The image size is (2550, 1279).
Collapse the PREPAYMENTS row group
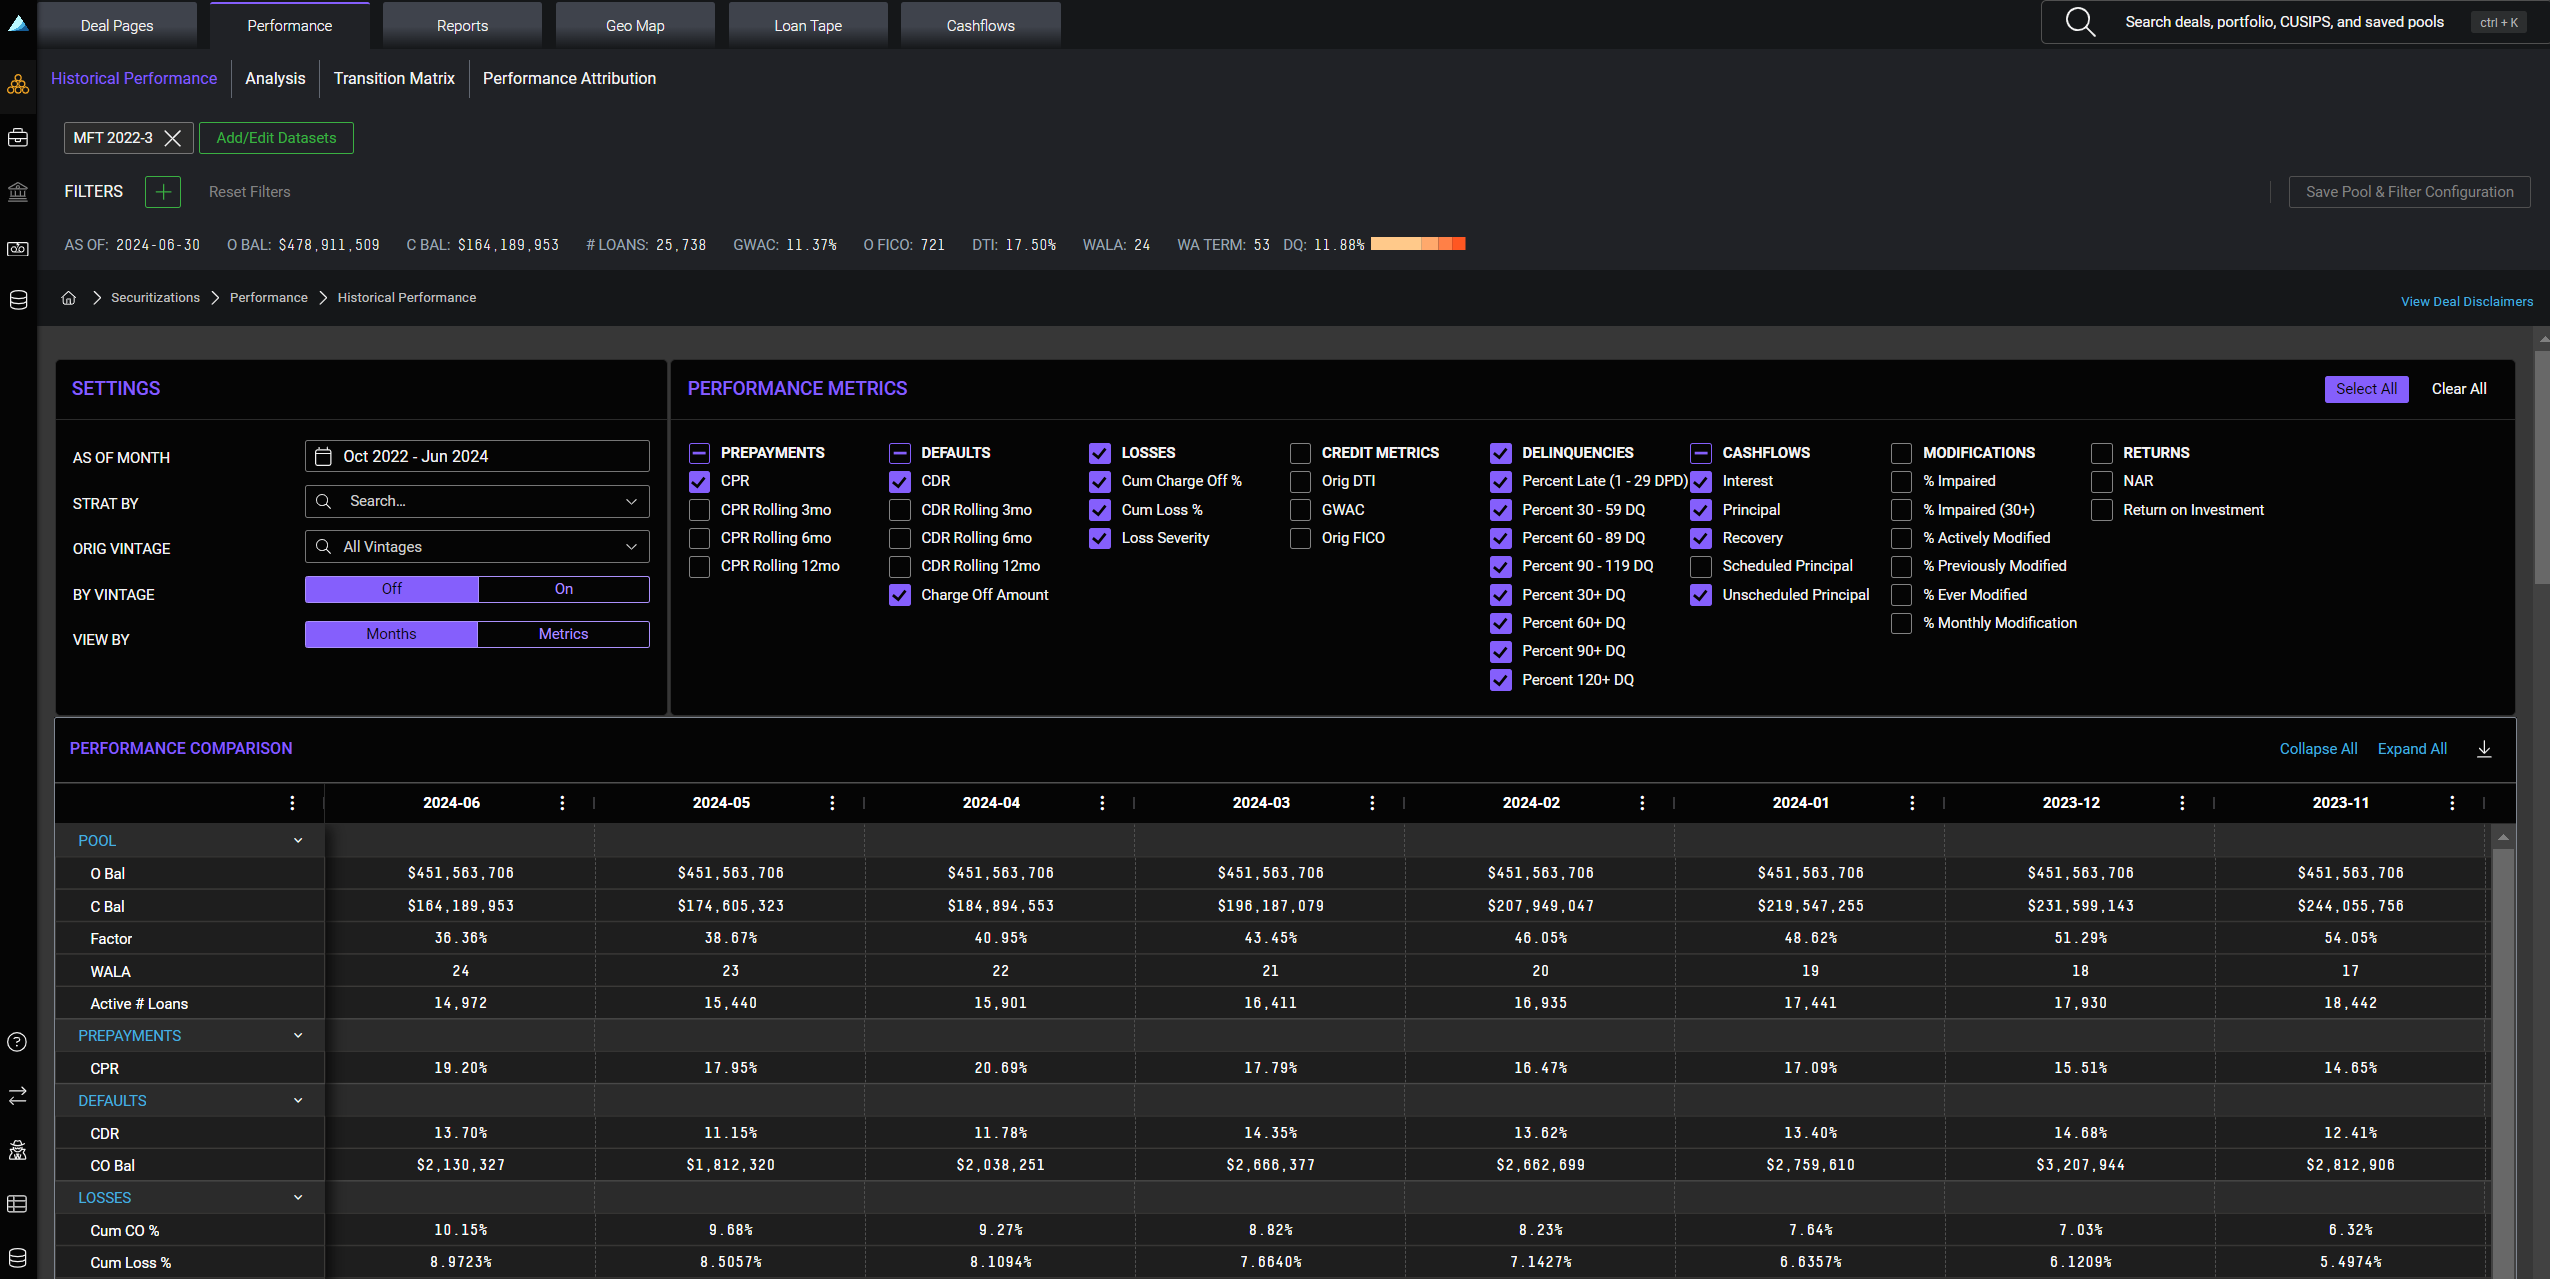[298, 1036]
